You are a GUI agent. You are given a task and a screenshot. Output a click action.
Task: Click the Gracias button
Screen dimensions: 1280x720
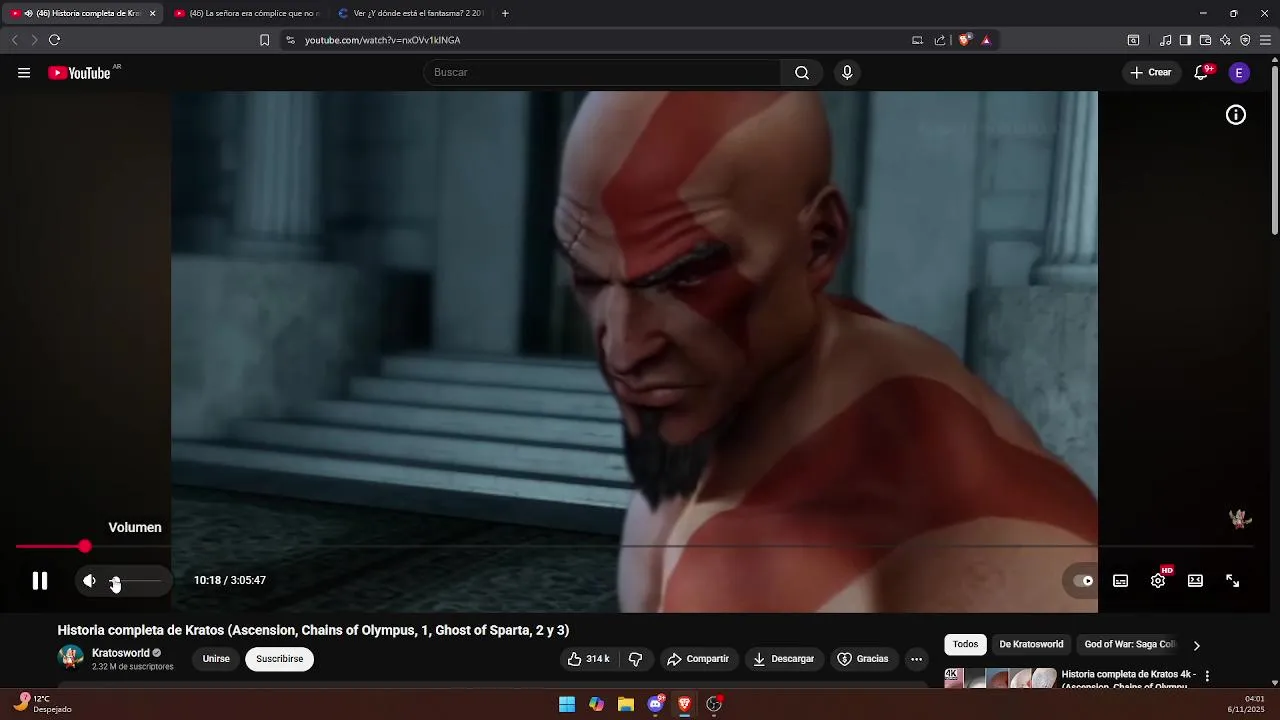[x=862, y=659]
